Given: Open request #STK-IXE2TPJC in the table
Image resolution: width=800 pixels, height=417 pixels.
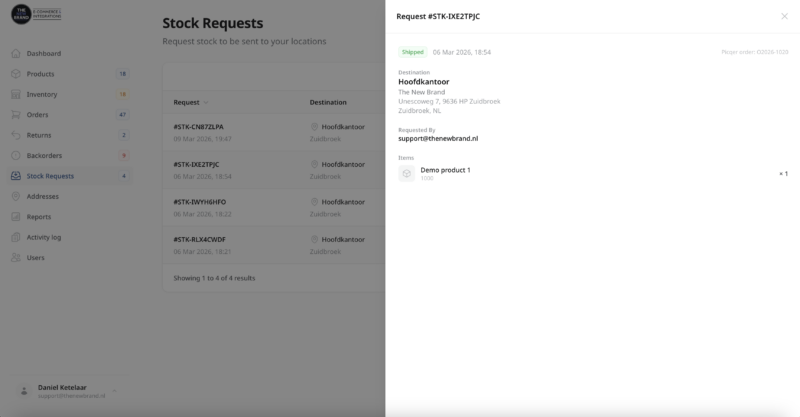Looking at the screenshot, I should tap(196, 164).
